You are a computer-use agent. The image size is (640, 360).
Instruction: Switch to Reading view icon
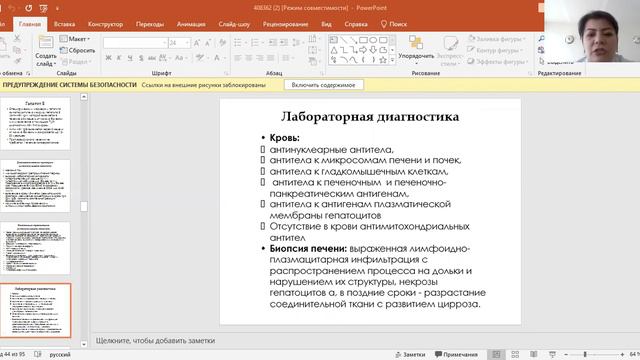pos(533,354)
